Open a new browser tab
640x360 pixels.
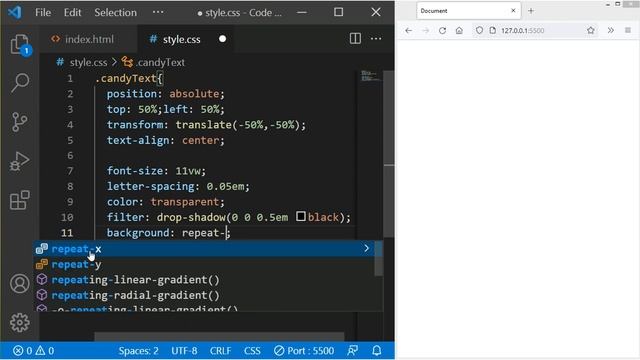531,11
